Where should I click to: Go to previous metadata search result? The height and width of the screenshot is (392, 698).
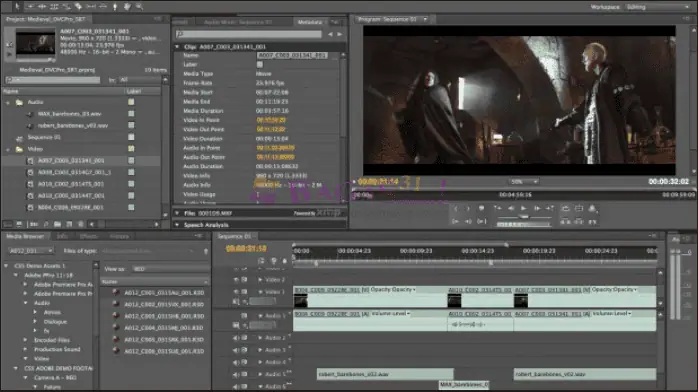tap(330, 34)
